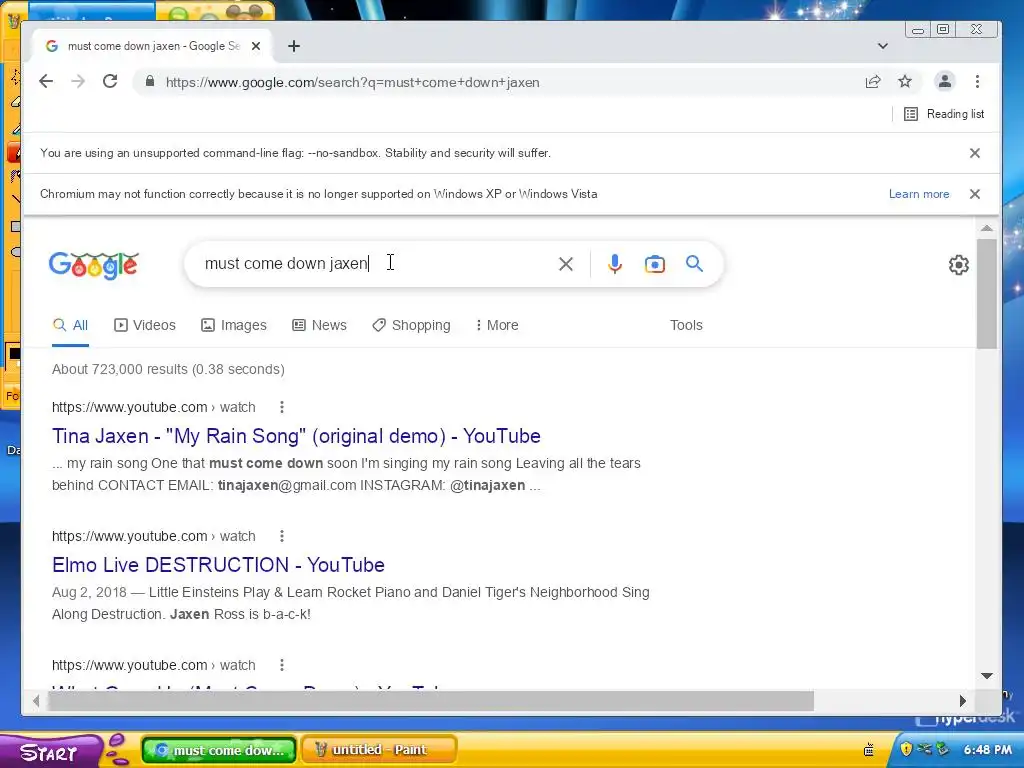This screenshot has width=1024, height=768.
Task: Open options for Tina Jaxen result
Action: (x=281, y=408)
